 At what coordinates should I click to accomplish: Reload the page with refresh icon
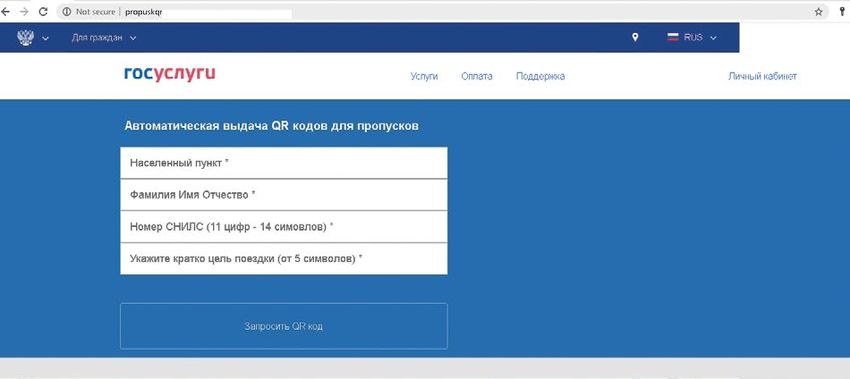click(x=43, y=11)
